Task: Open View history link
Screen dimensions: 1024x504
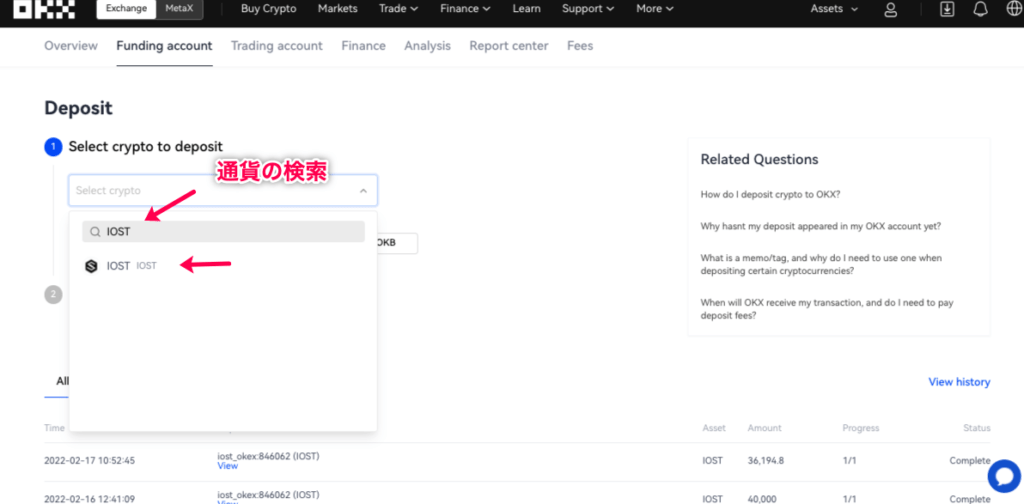Action: [x=959, y=382]
